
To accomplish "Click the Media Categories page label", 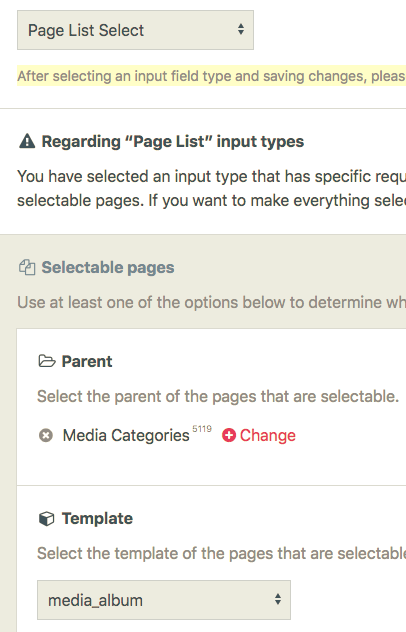I will [126, 436].
